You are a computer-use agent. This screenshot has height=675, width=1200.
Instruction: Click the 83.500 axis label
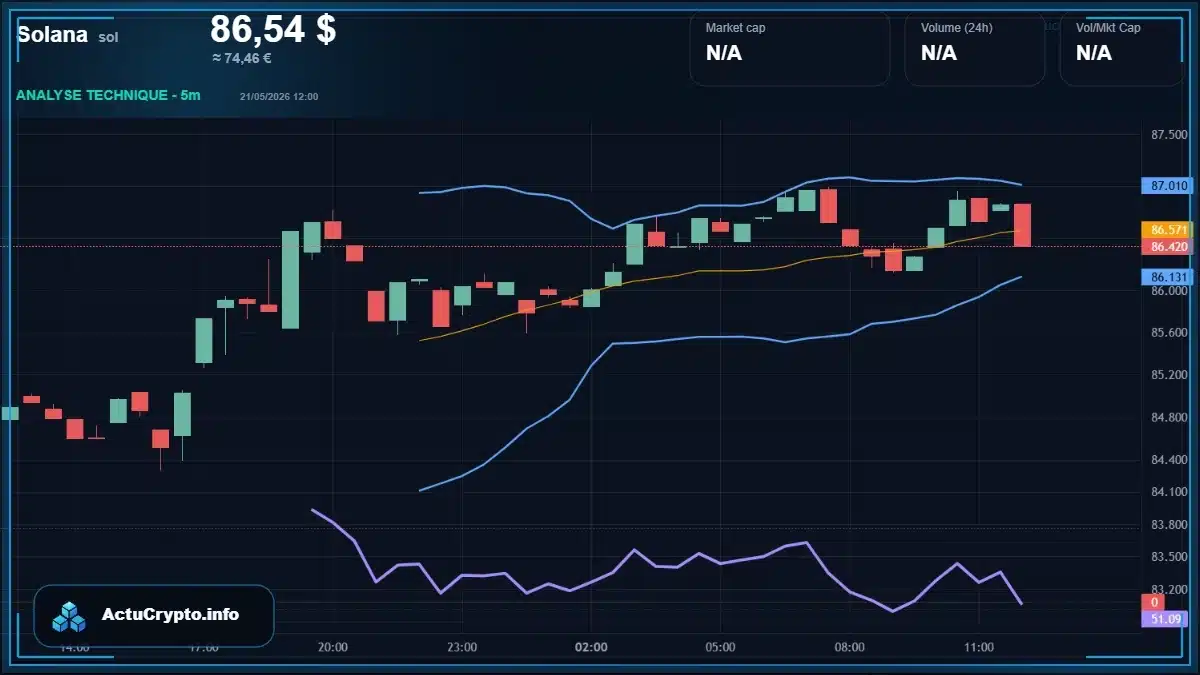[1169, 557]
